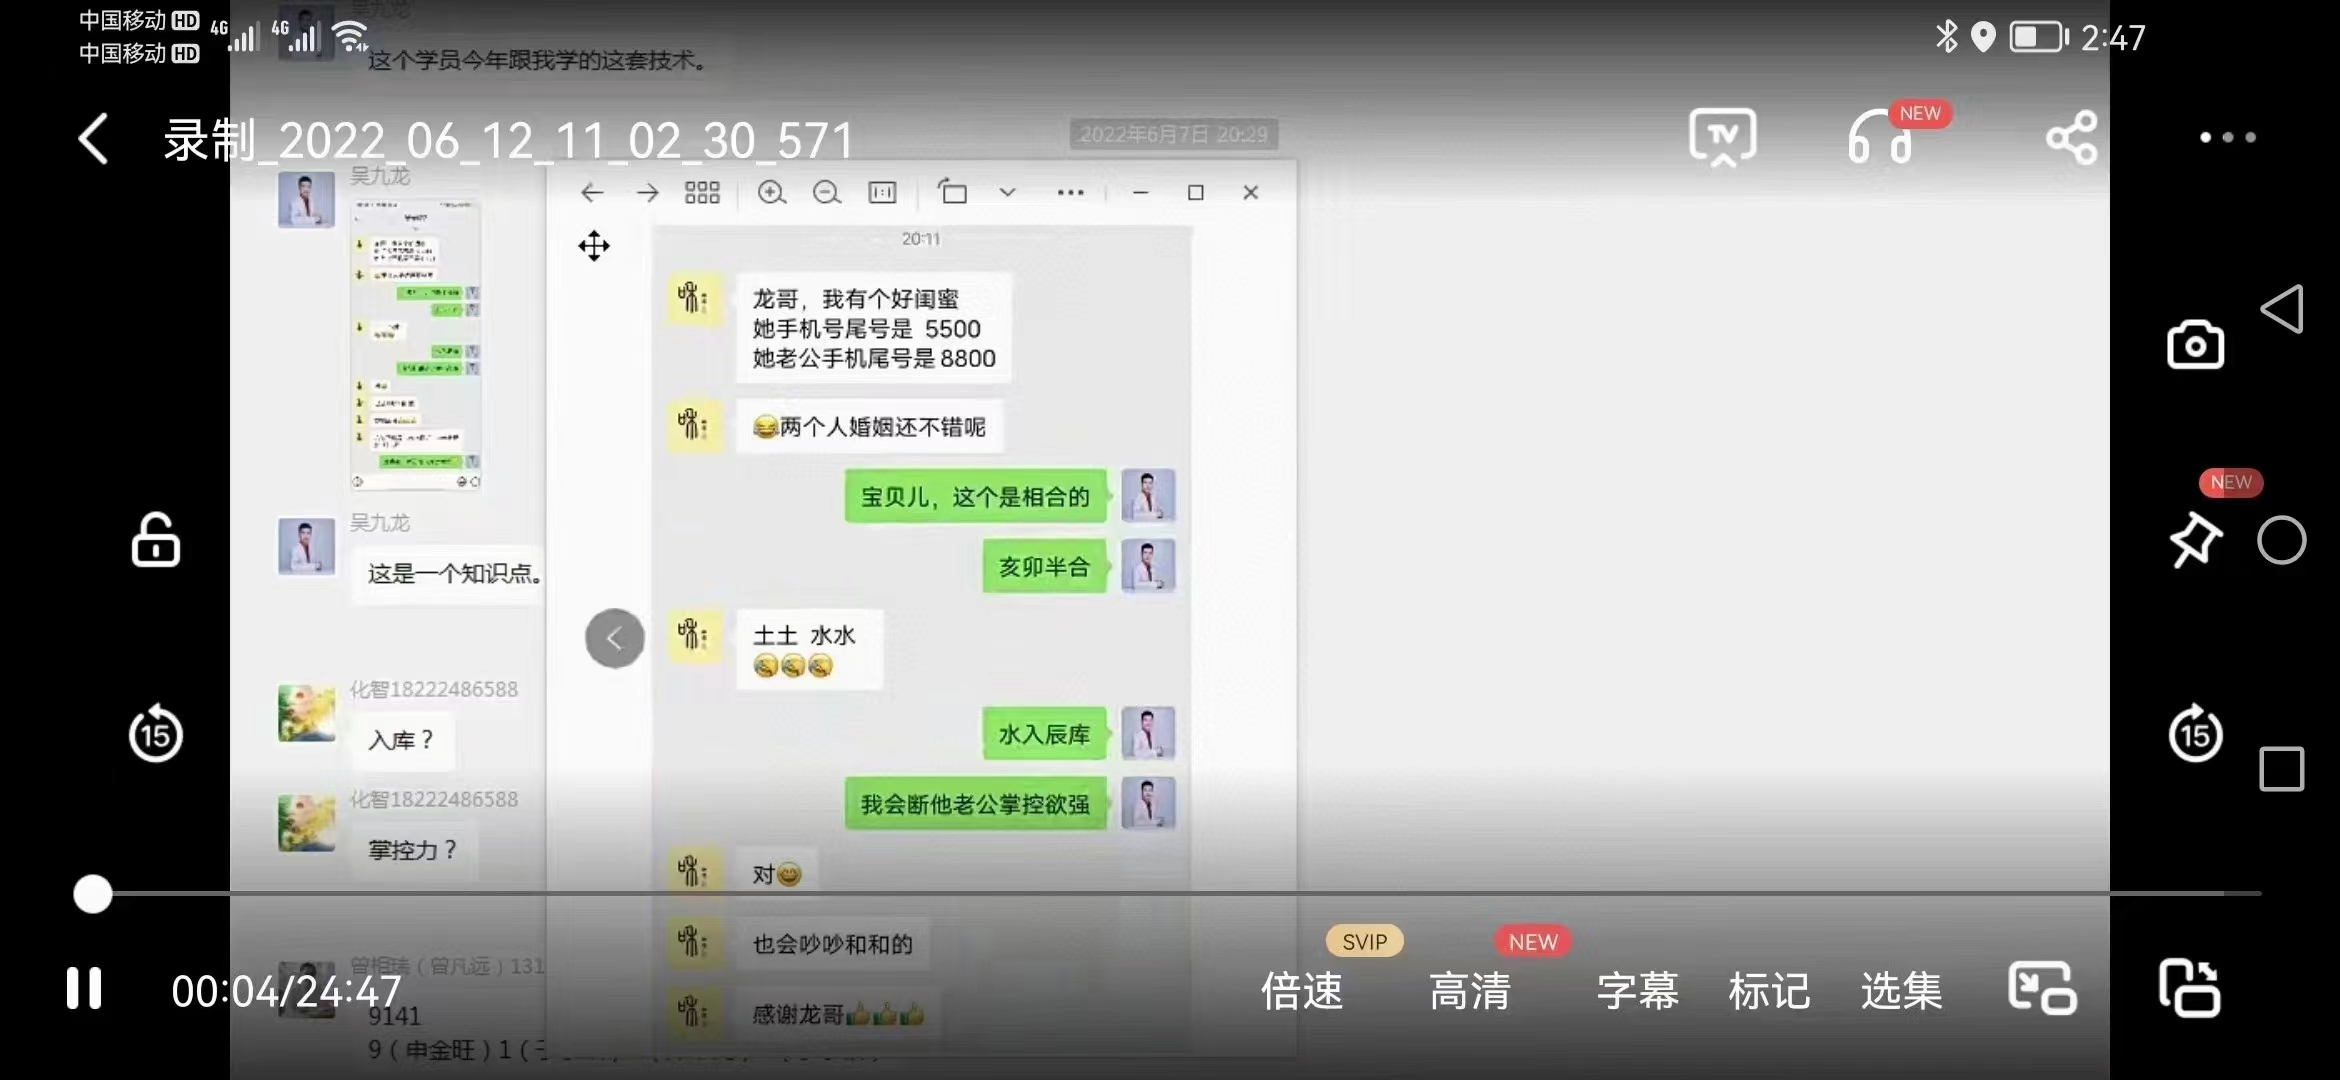Rewind the video 15 seconds
This screenshot has width=2340, height=1080.
coord(155,733)
